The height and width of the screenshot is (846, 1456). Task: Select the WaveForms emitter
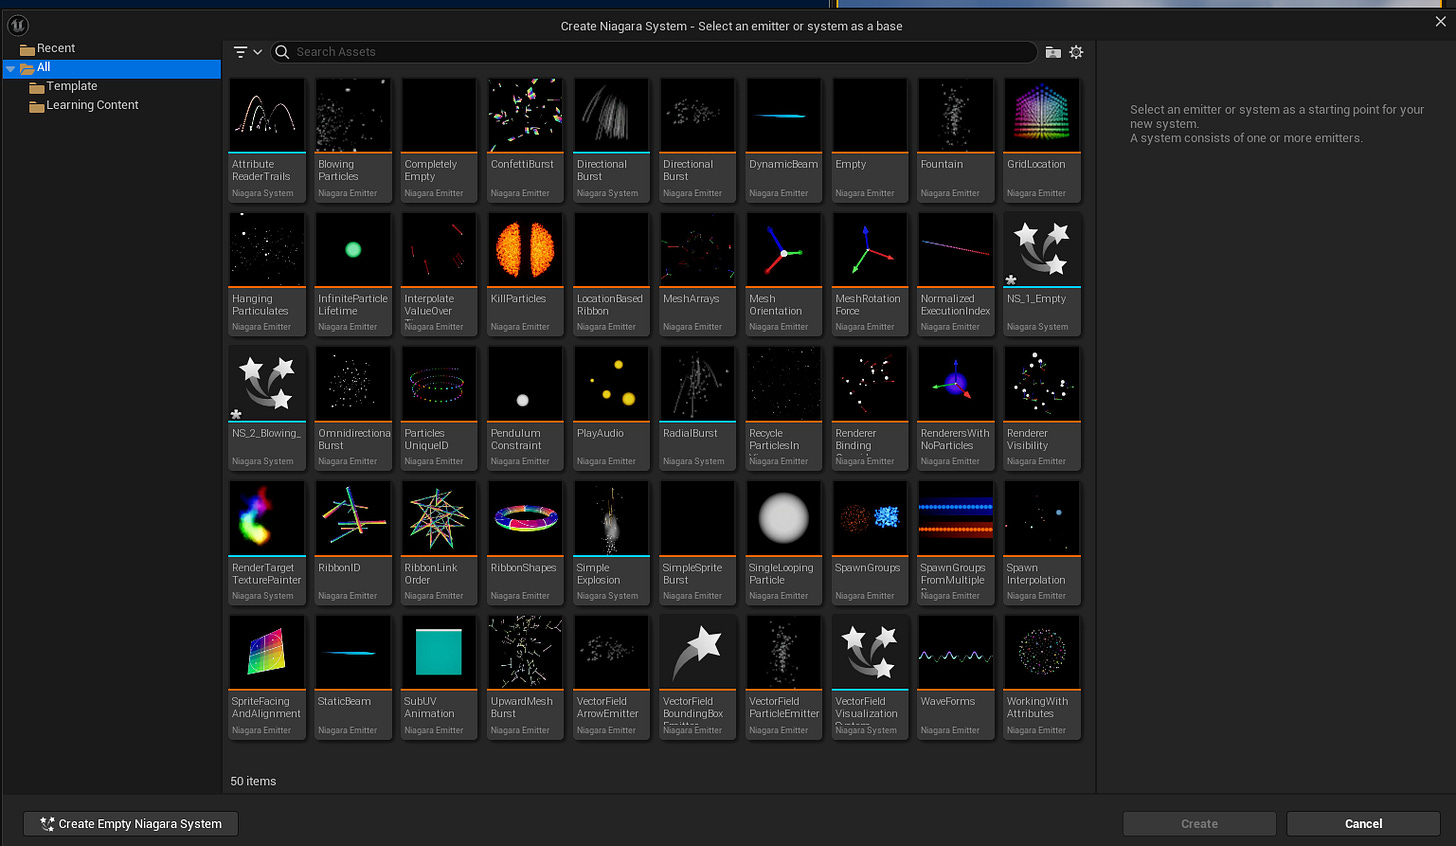pyautogui.click(x=956, y=677)
